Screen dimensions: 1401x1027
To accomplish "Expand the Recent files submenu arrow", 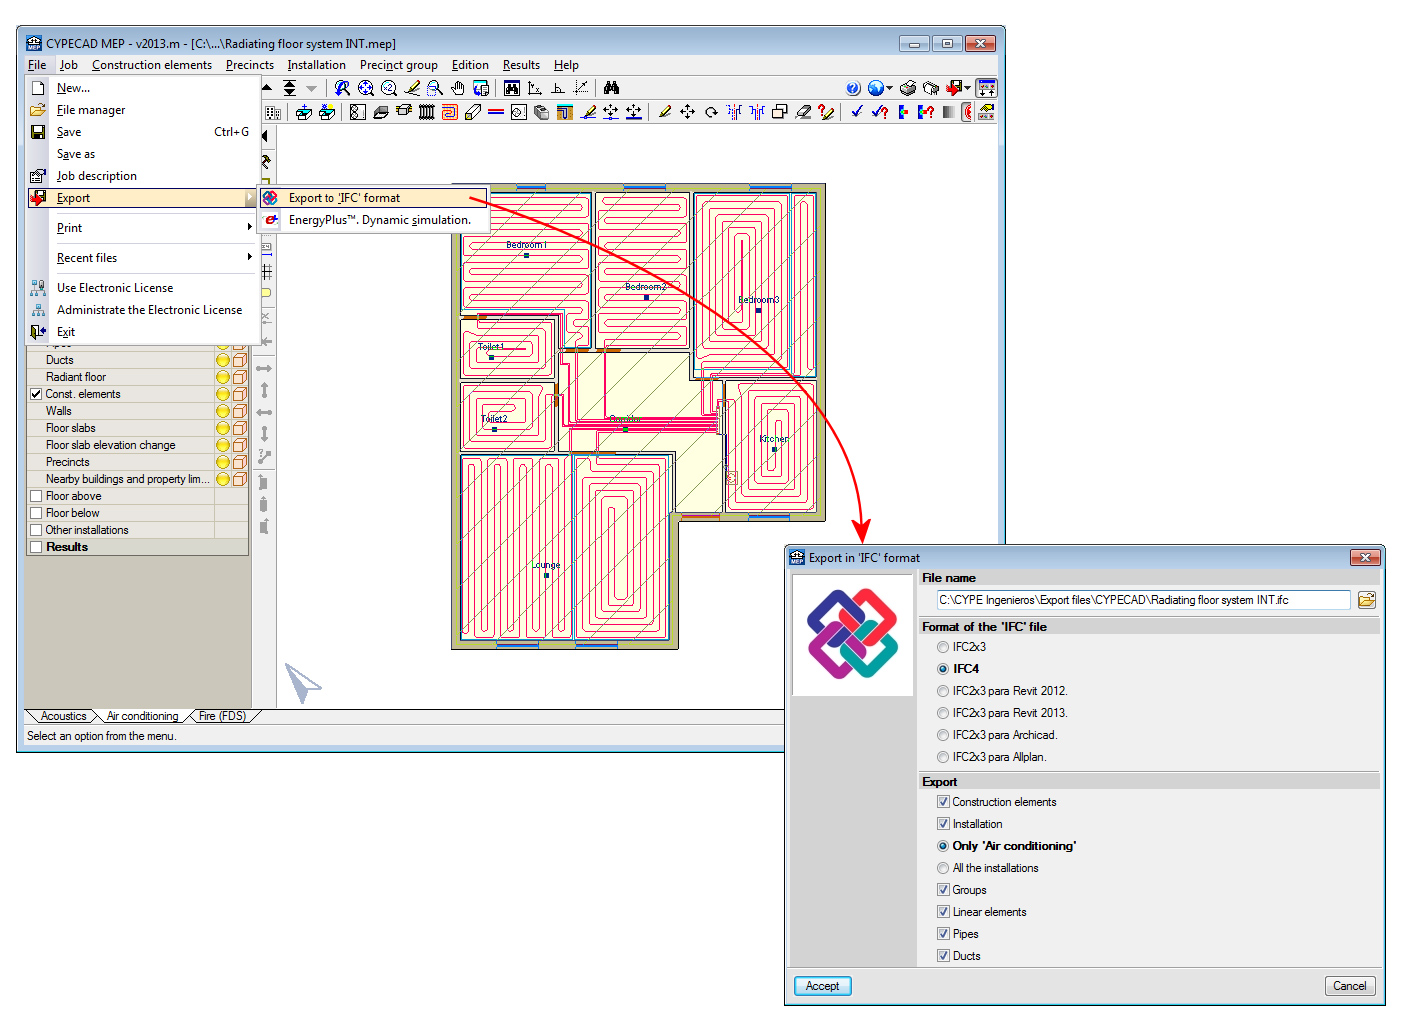I will [249, 258].
